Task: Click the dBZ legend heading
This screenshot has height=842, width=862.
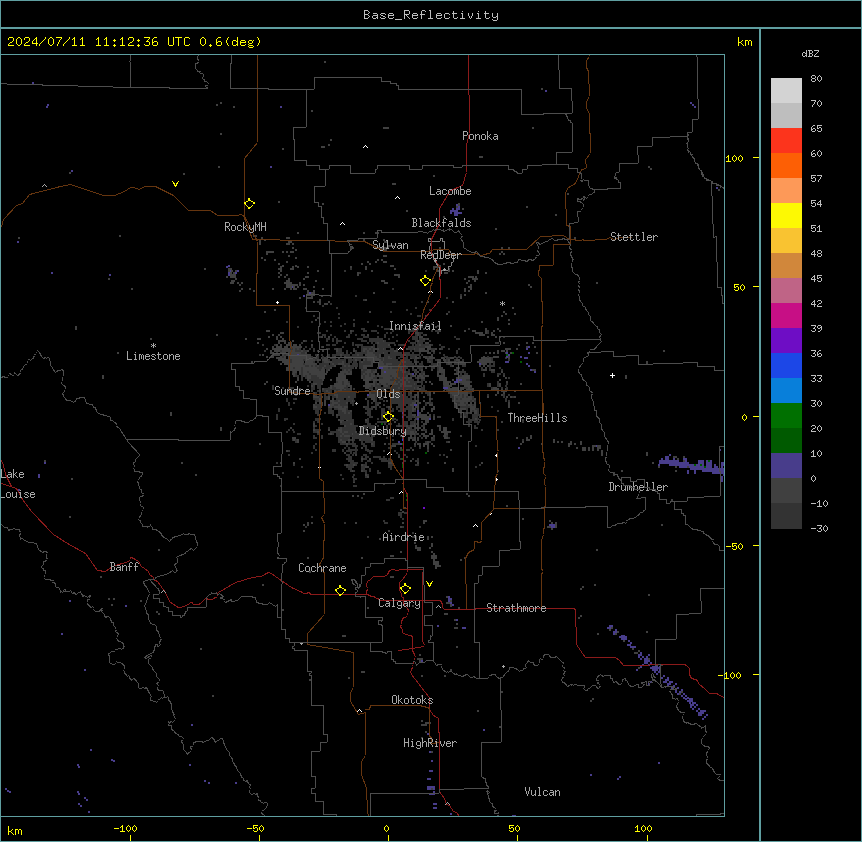Action: tap(810, 53)
